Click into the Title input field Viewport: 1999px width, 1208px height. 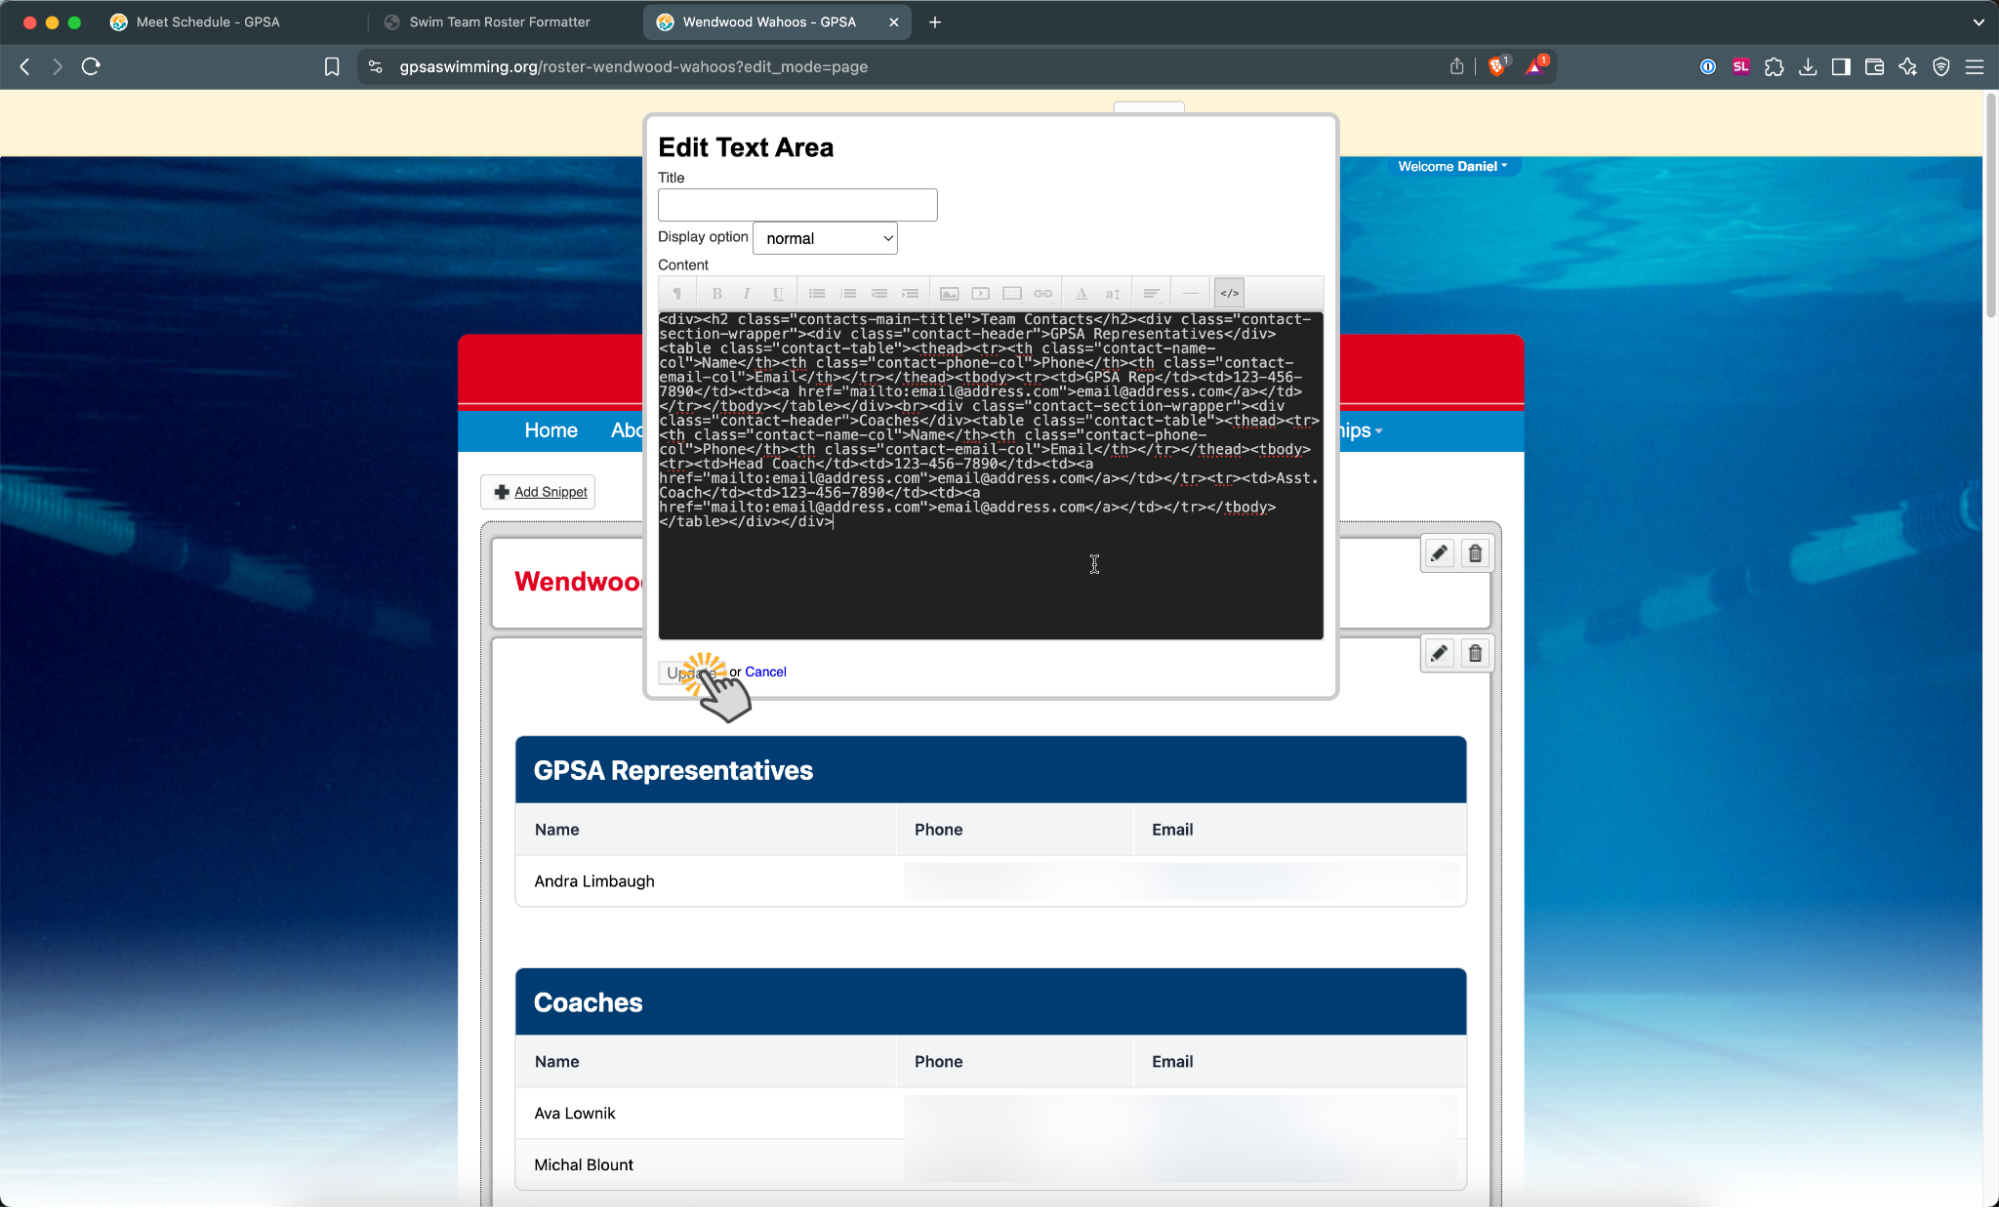797,205
